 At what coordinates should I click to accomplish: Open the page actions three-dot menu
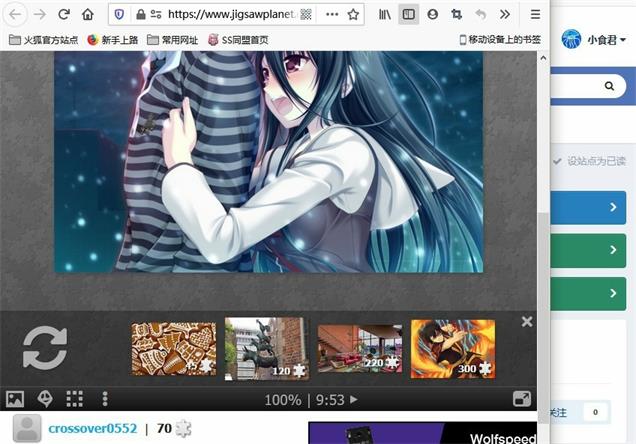tap(332, 15)
